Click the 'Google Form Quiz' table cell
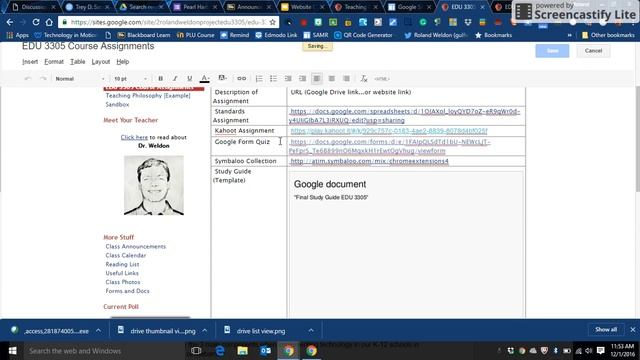 point(249,146)
